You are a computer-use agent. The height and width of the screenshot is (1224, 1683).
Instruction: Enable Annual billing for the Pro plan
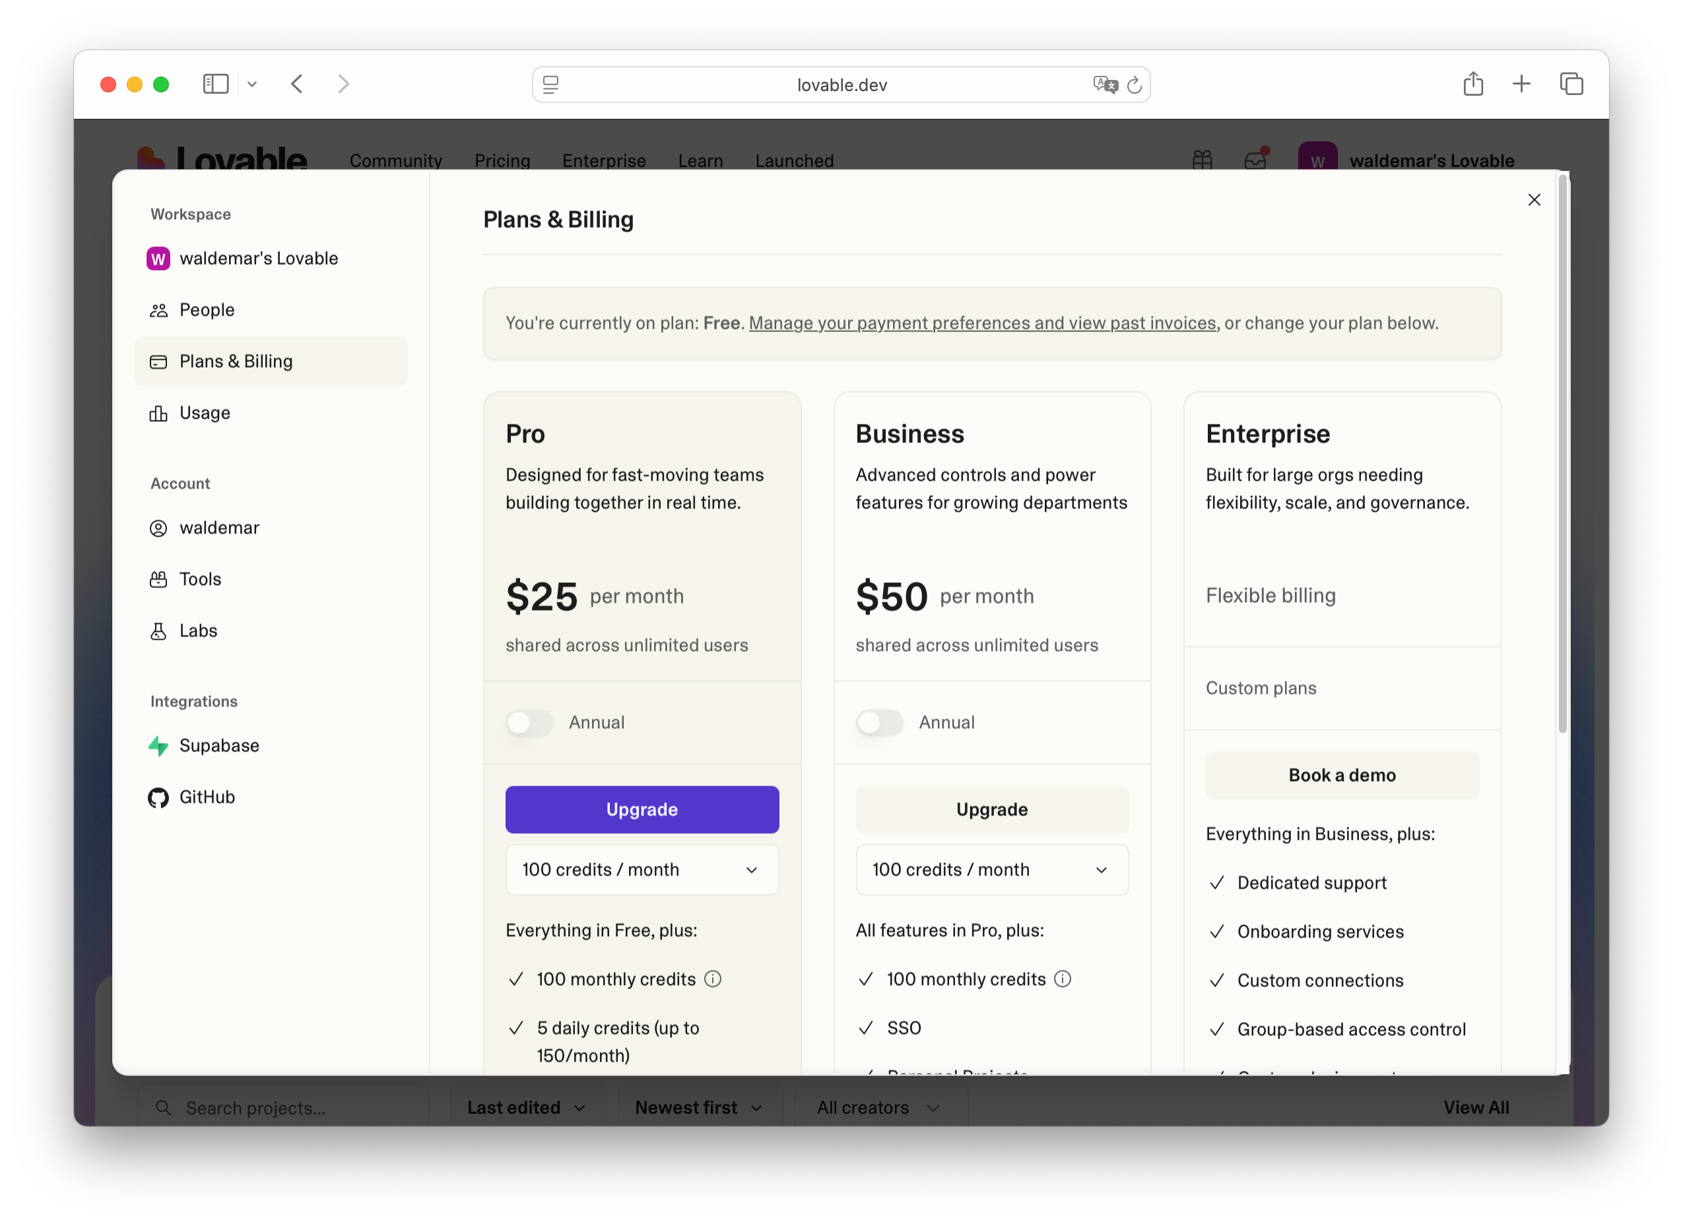click(x=530, y=722)
